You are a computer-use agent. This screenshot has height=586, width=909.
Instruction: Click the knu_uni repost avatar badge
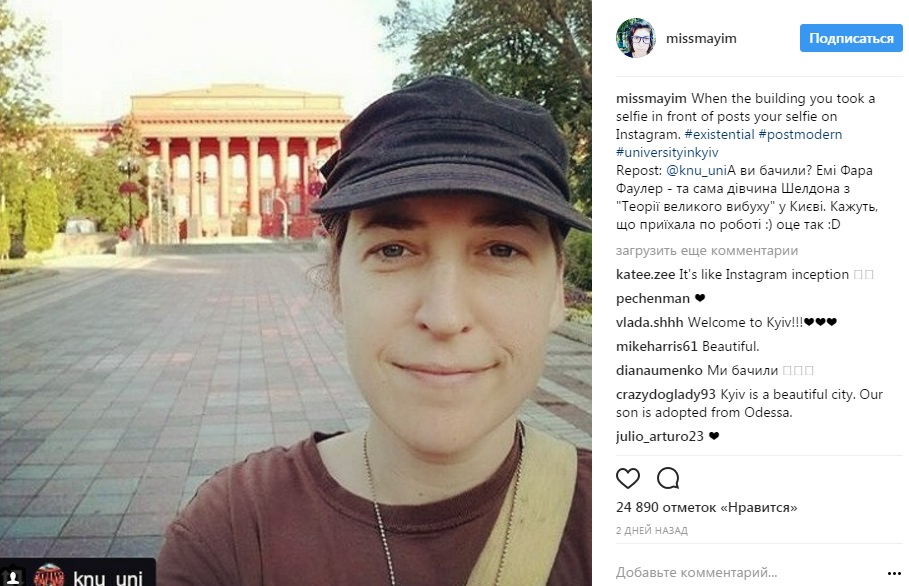click(49, 576)
